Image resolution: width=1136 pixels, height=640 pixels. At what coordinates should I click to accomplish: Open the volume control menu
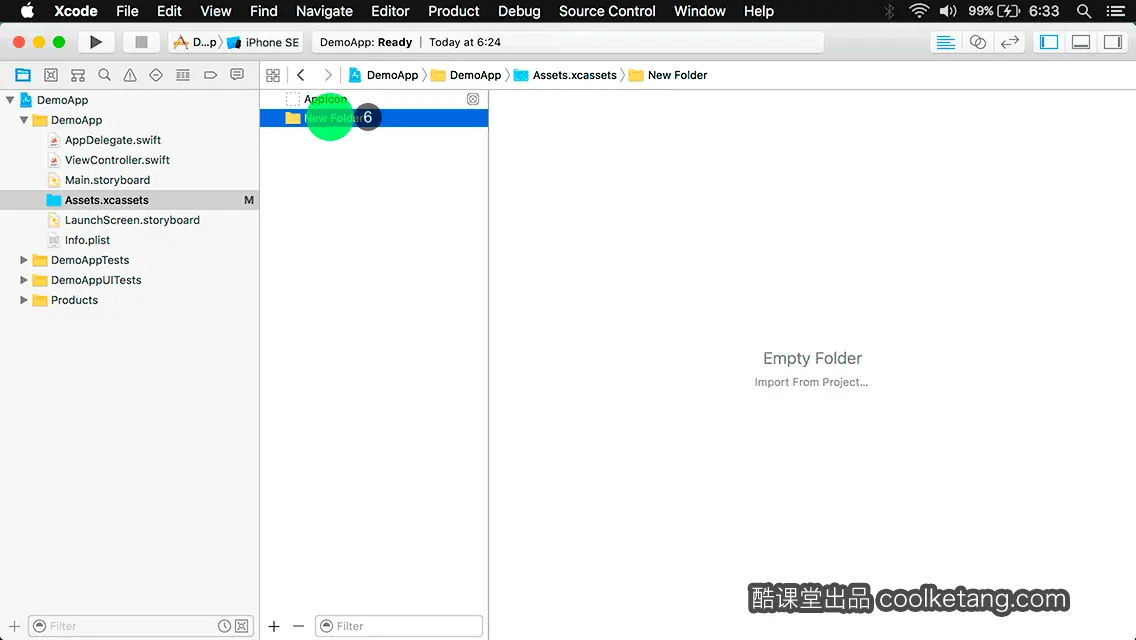click(x=948, y=11)
